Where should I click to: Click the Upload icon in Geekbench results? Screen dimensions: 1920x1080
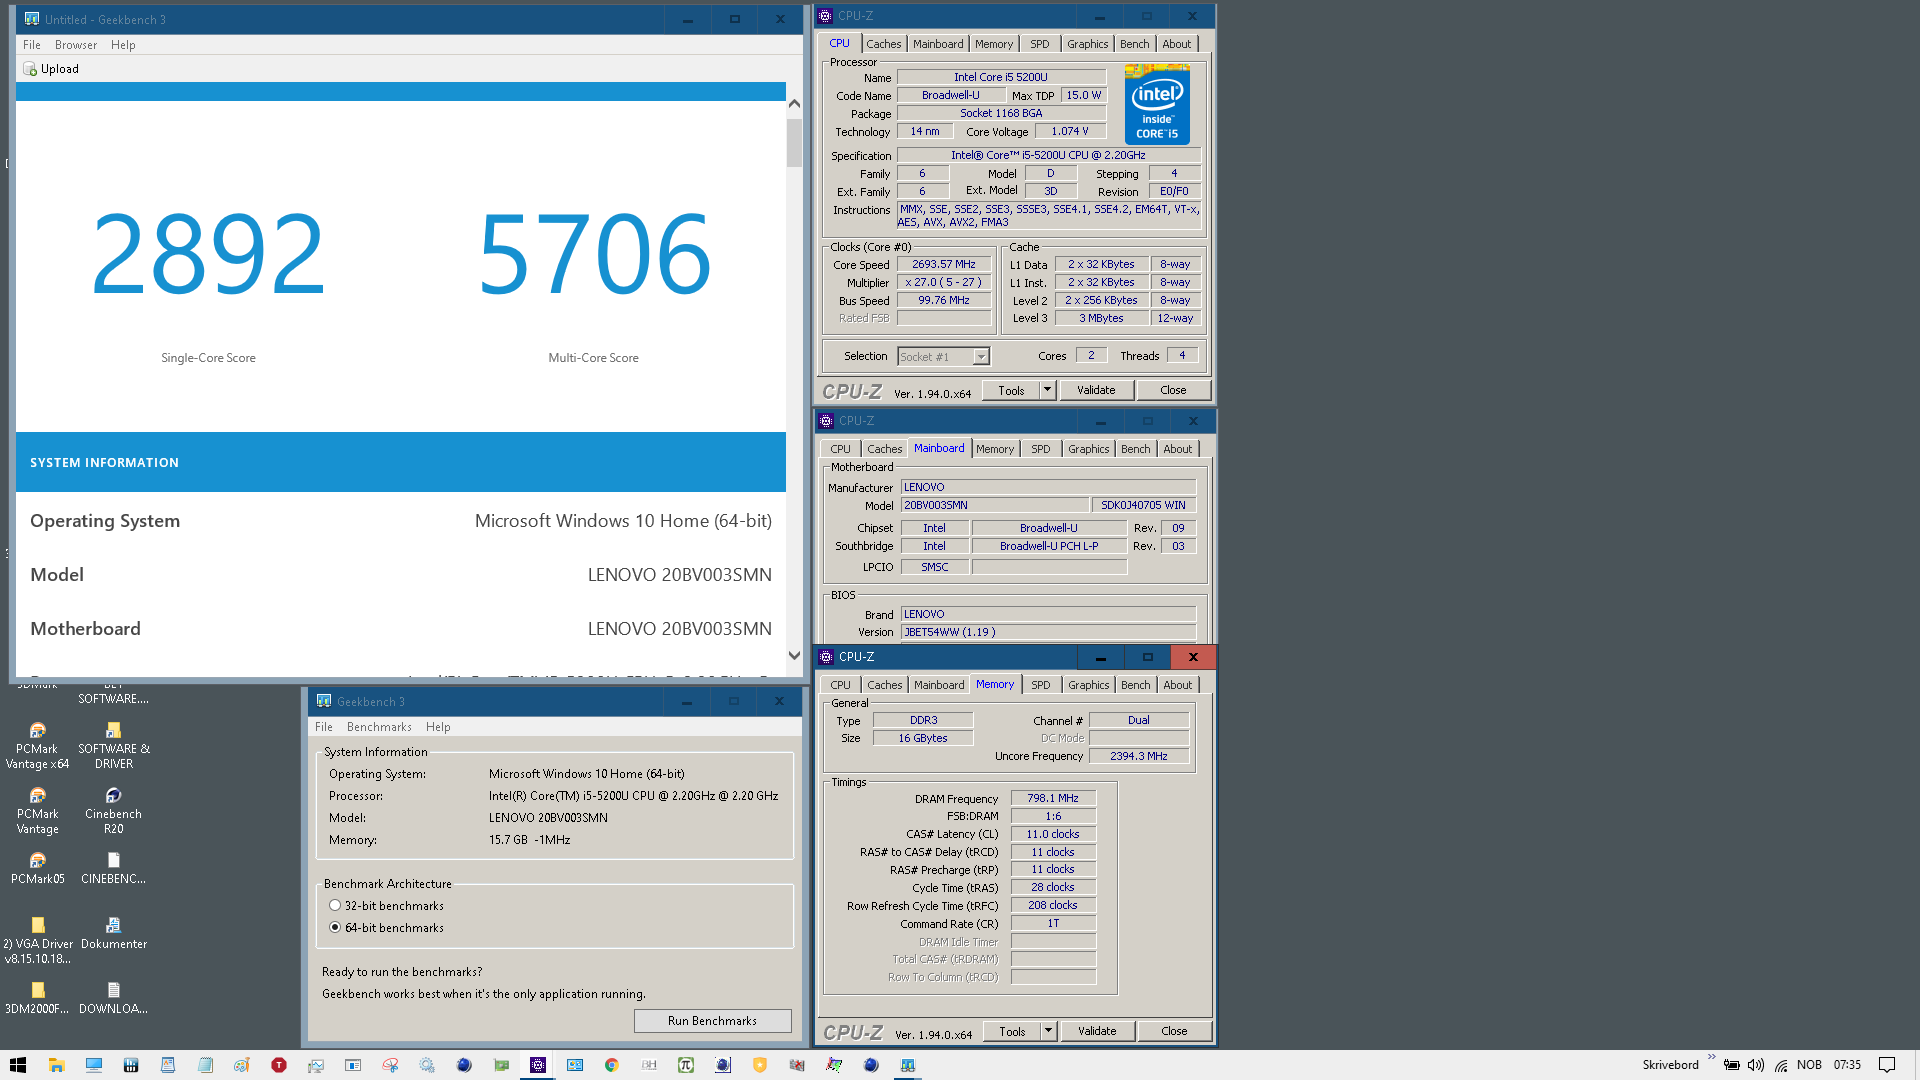click(x=30, y=69)
